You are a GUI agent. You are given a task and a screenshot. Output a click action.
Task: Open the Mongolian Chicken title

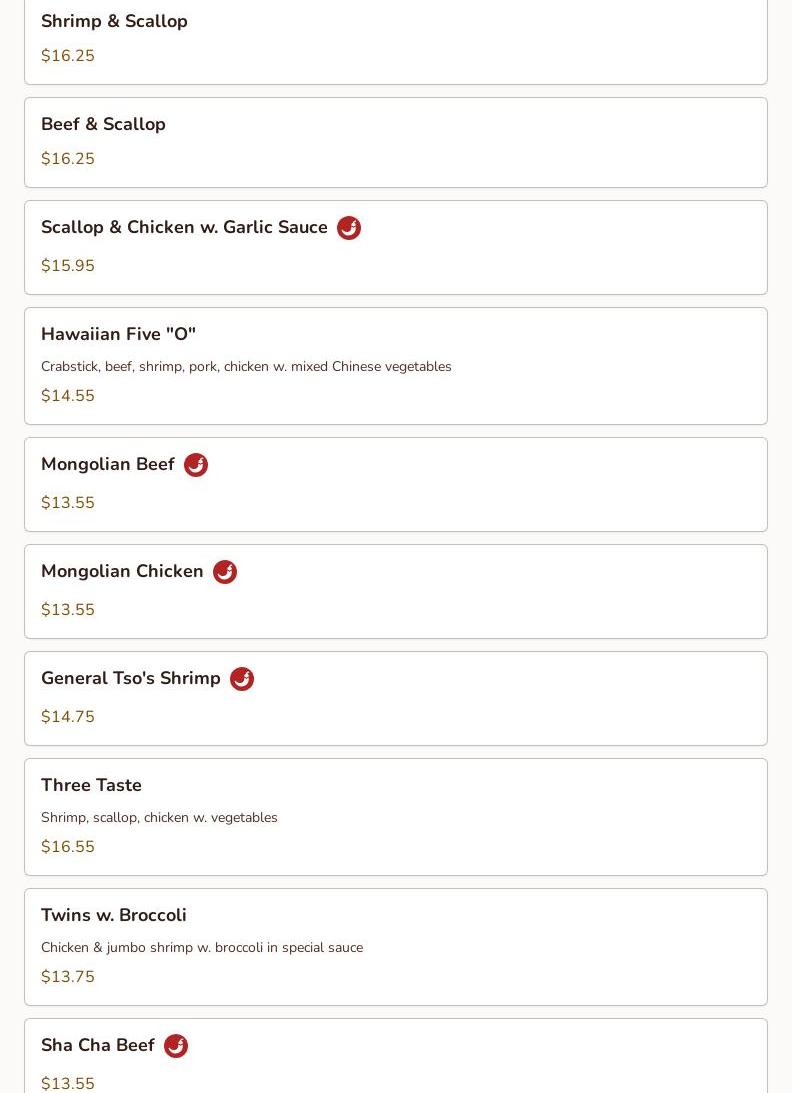coord(122,571)
